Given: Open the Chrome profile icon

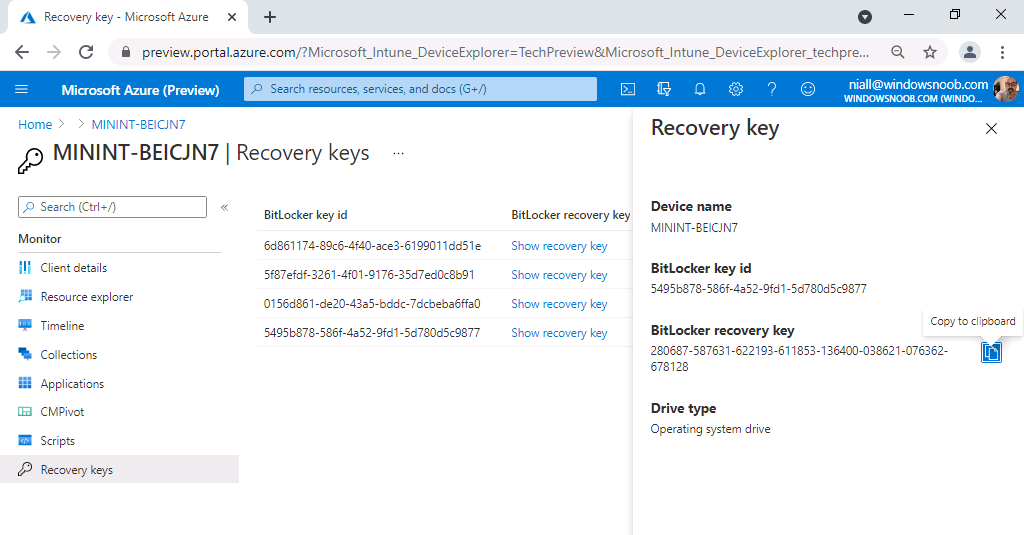Looking at the screenshot, I should click(x=970, y=52).
